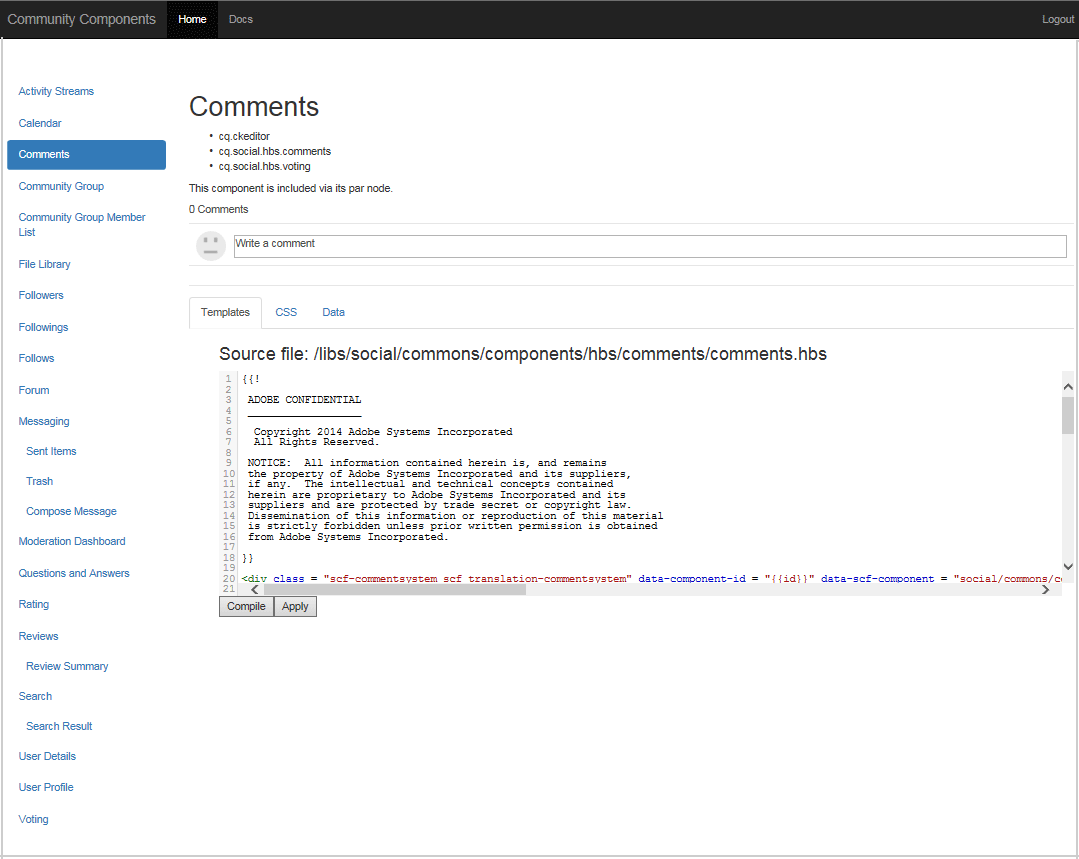Viewport: 1079px width, 859px height.
Task: Open File Library in the sidebar
Action: click(44, 264)
